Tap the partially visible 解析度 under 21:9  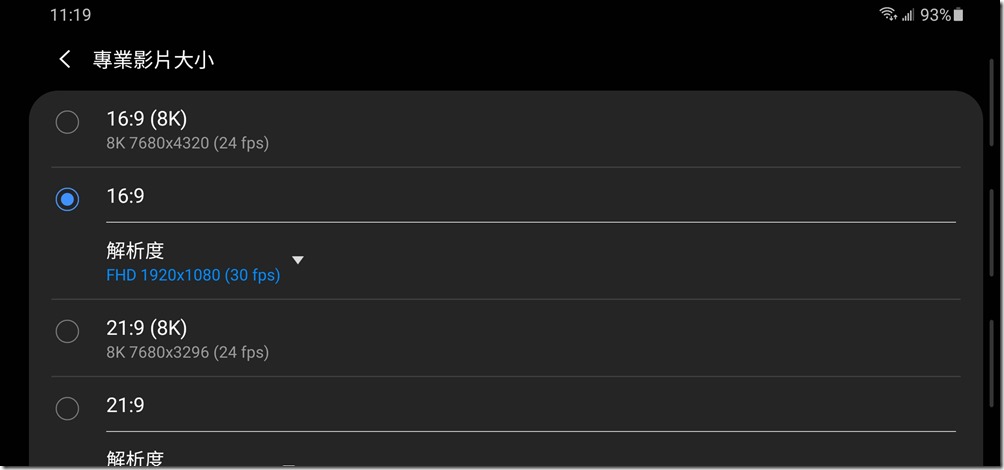pyautogui.click(x=135, y=459)
